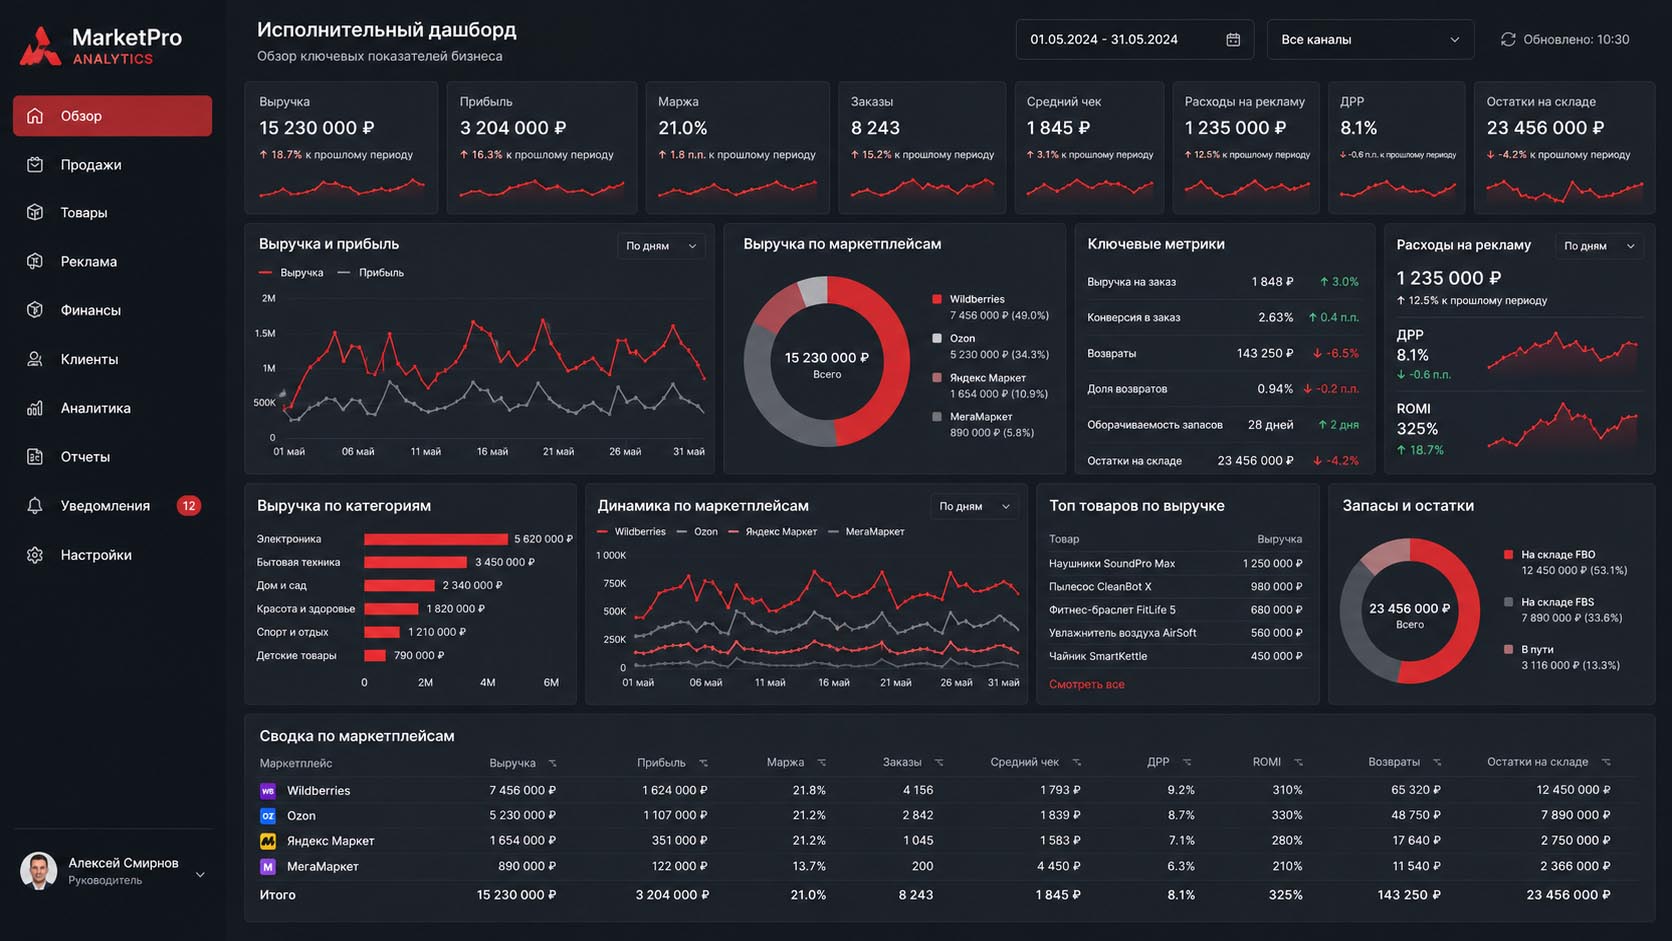The image size is (1672, 941).
Task: Click the Wildberries WB logo icon in table
Action: coord(268,791)
